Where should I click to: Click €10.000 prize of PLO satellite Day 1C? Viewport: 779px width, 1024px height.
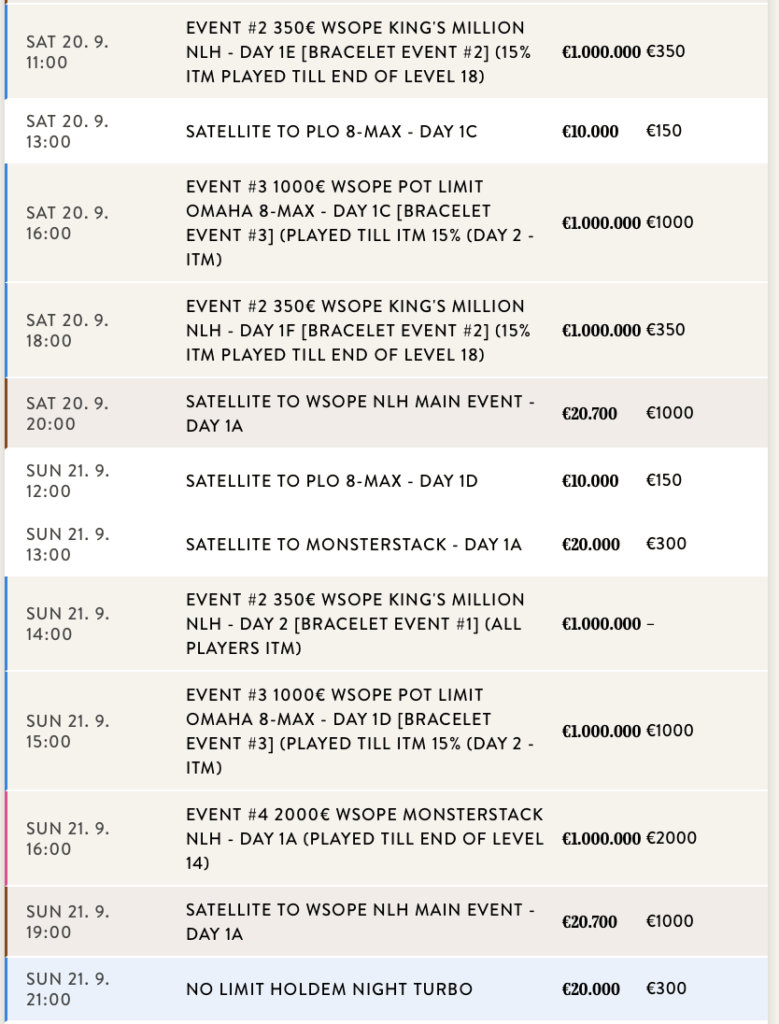(590, 132)
